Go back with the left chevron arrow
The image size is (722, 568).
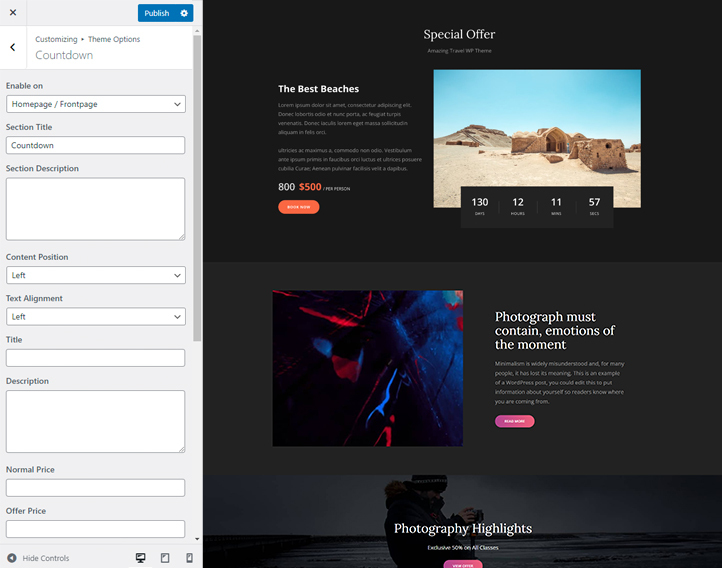pyautogui.click(x=13, y=47)
